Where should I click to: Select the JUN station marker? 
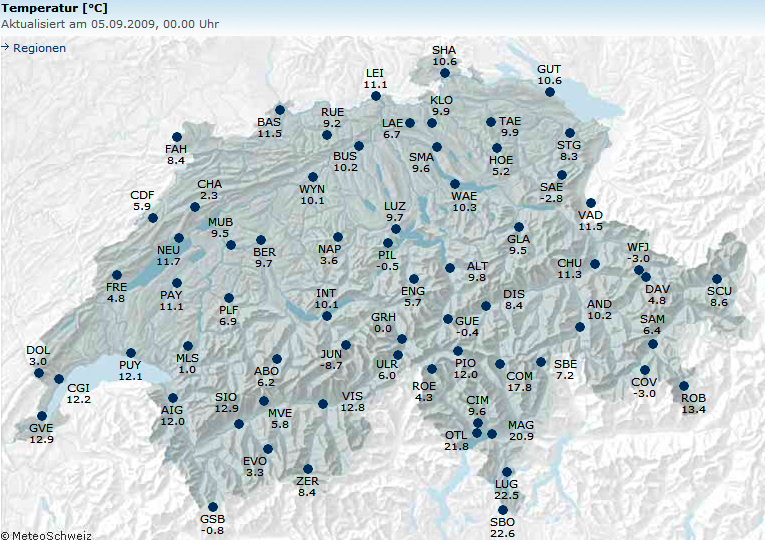pyautogui.click(x=346, y=345)
